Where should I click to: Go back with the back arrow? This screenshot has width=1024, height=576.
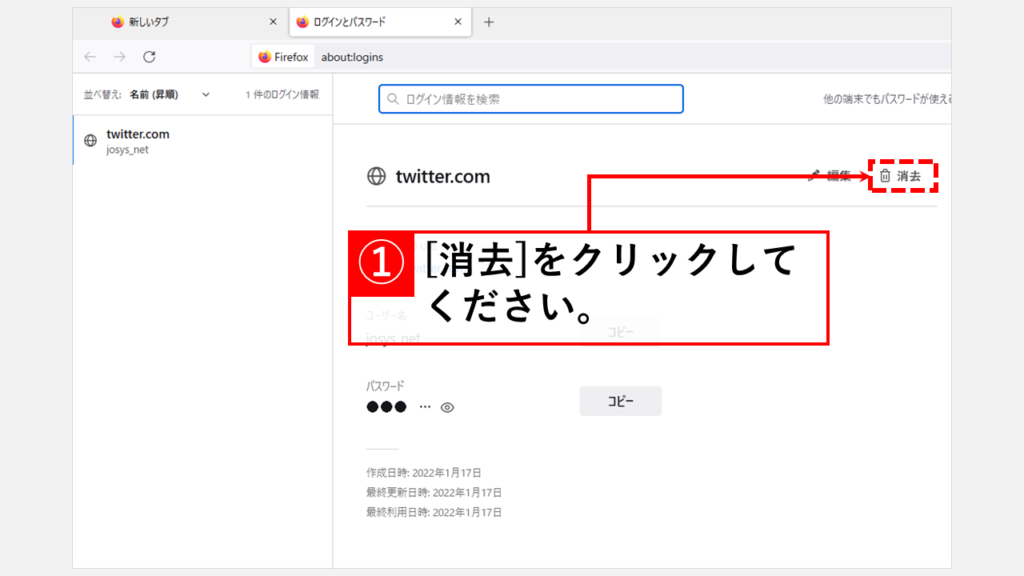tap(90, 57)
